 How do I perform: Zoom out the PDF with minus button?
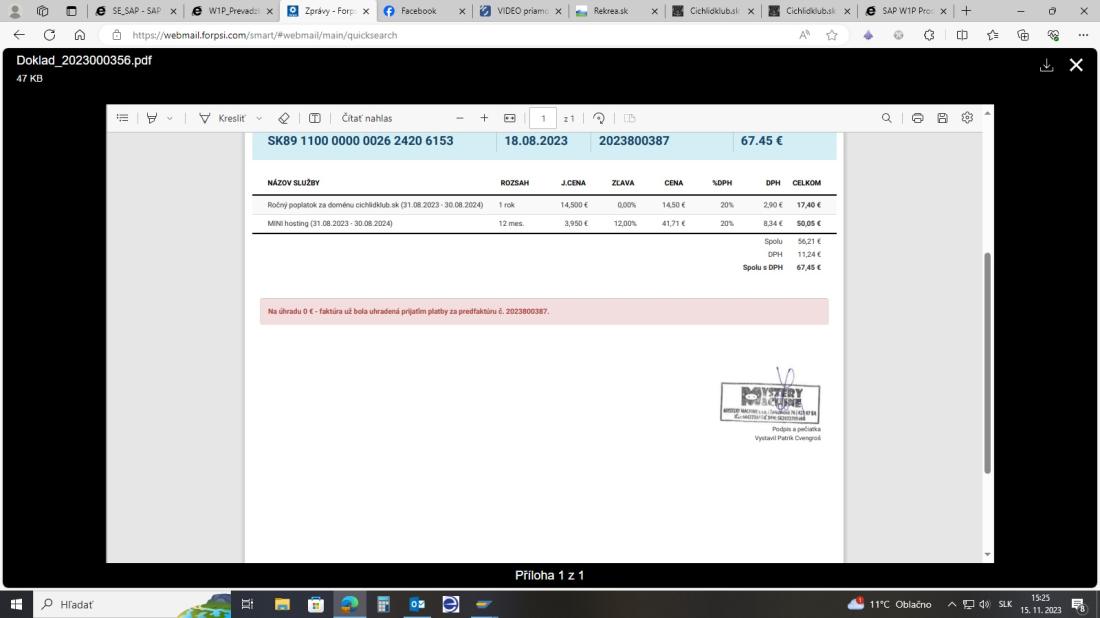(x=460, y=118)
